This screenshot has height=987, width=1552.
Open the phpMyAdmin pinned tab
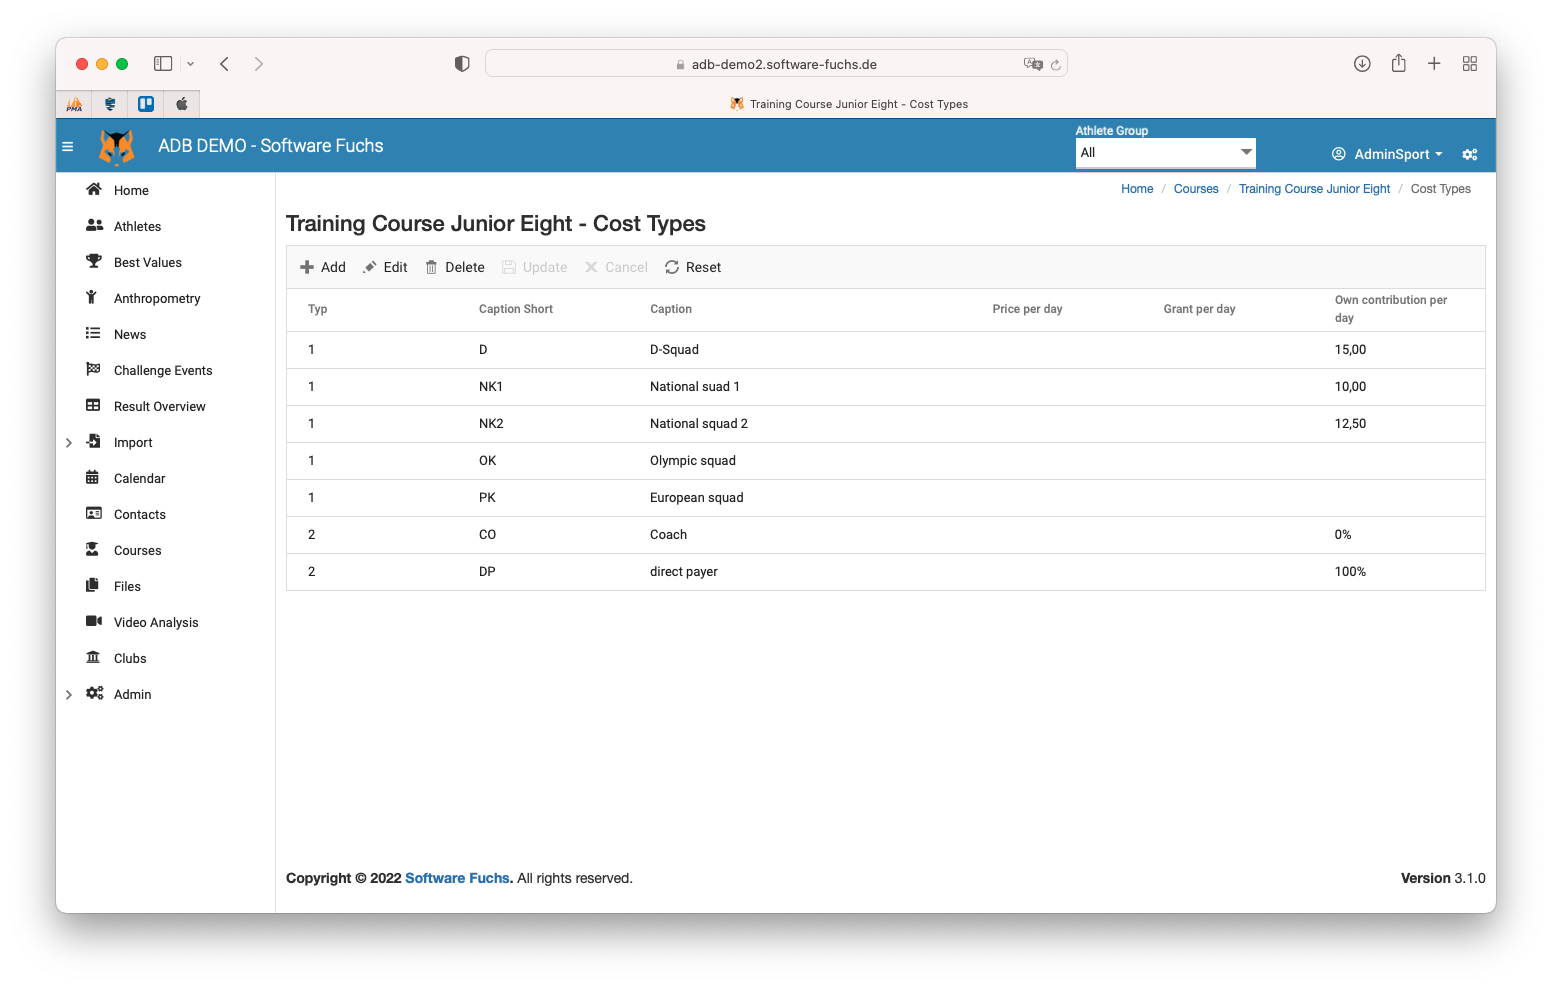pyautogui.click(x=74, y=104)
